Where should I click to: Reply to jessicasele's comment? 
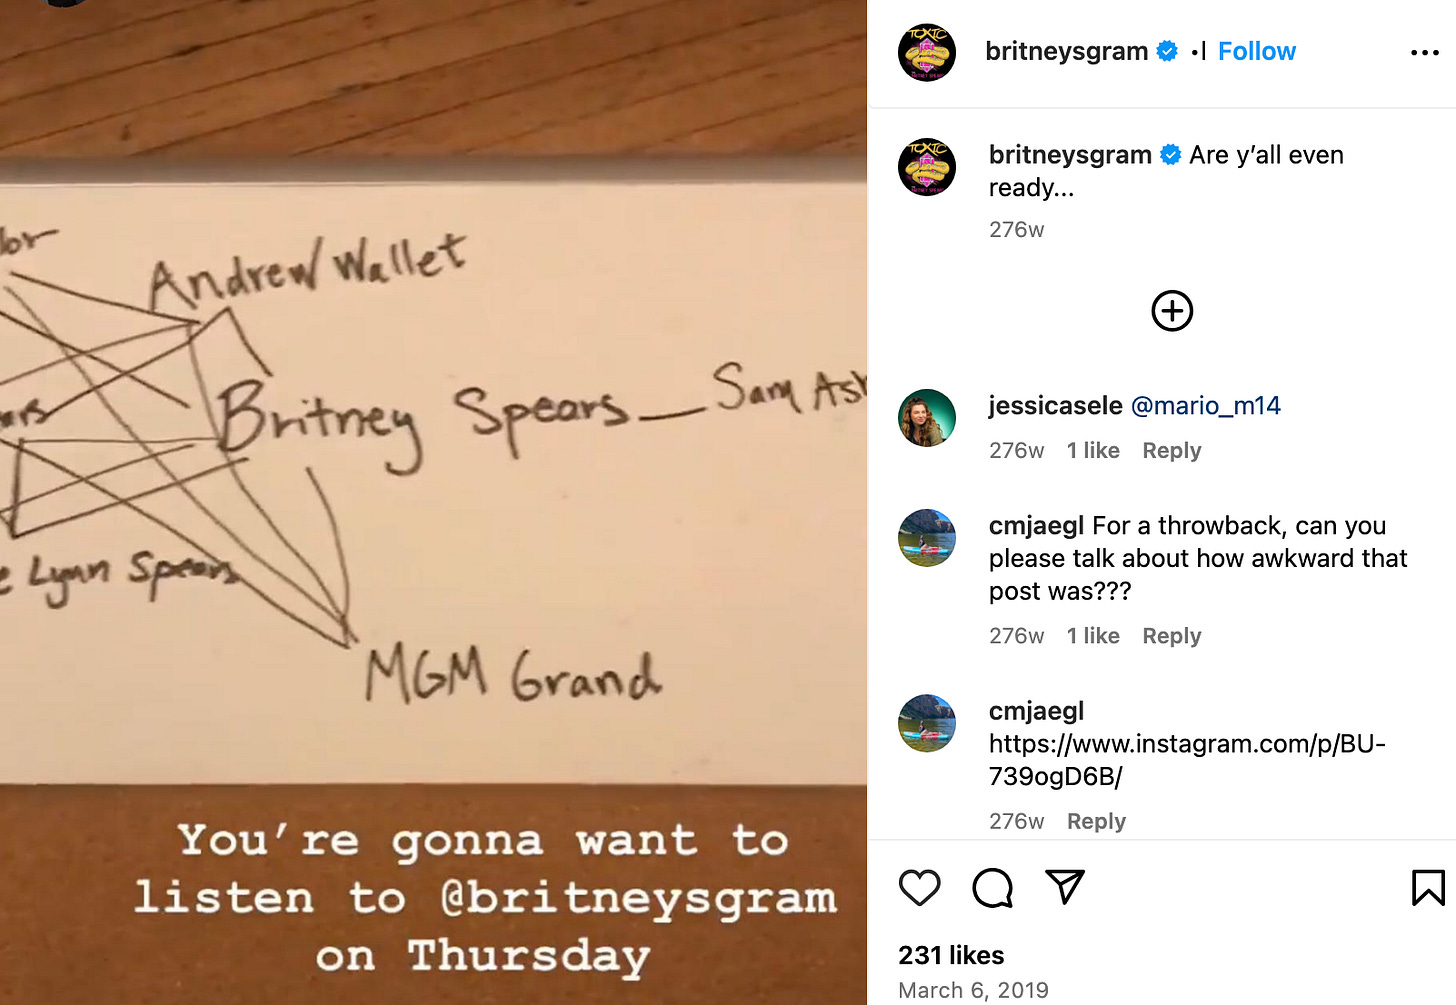tap(1172, 451)
